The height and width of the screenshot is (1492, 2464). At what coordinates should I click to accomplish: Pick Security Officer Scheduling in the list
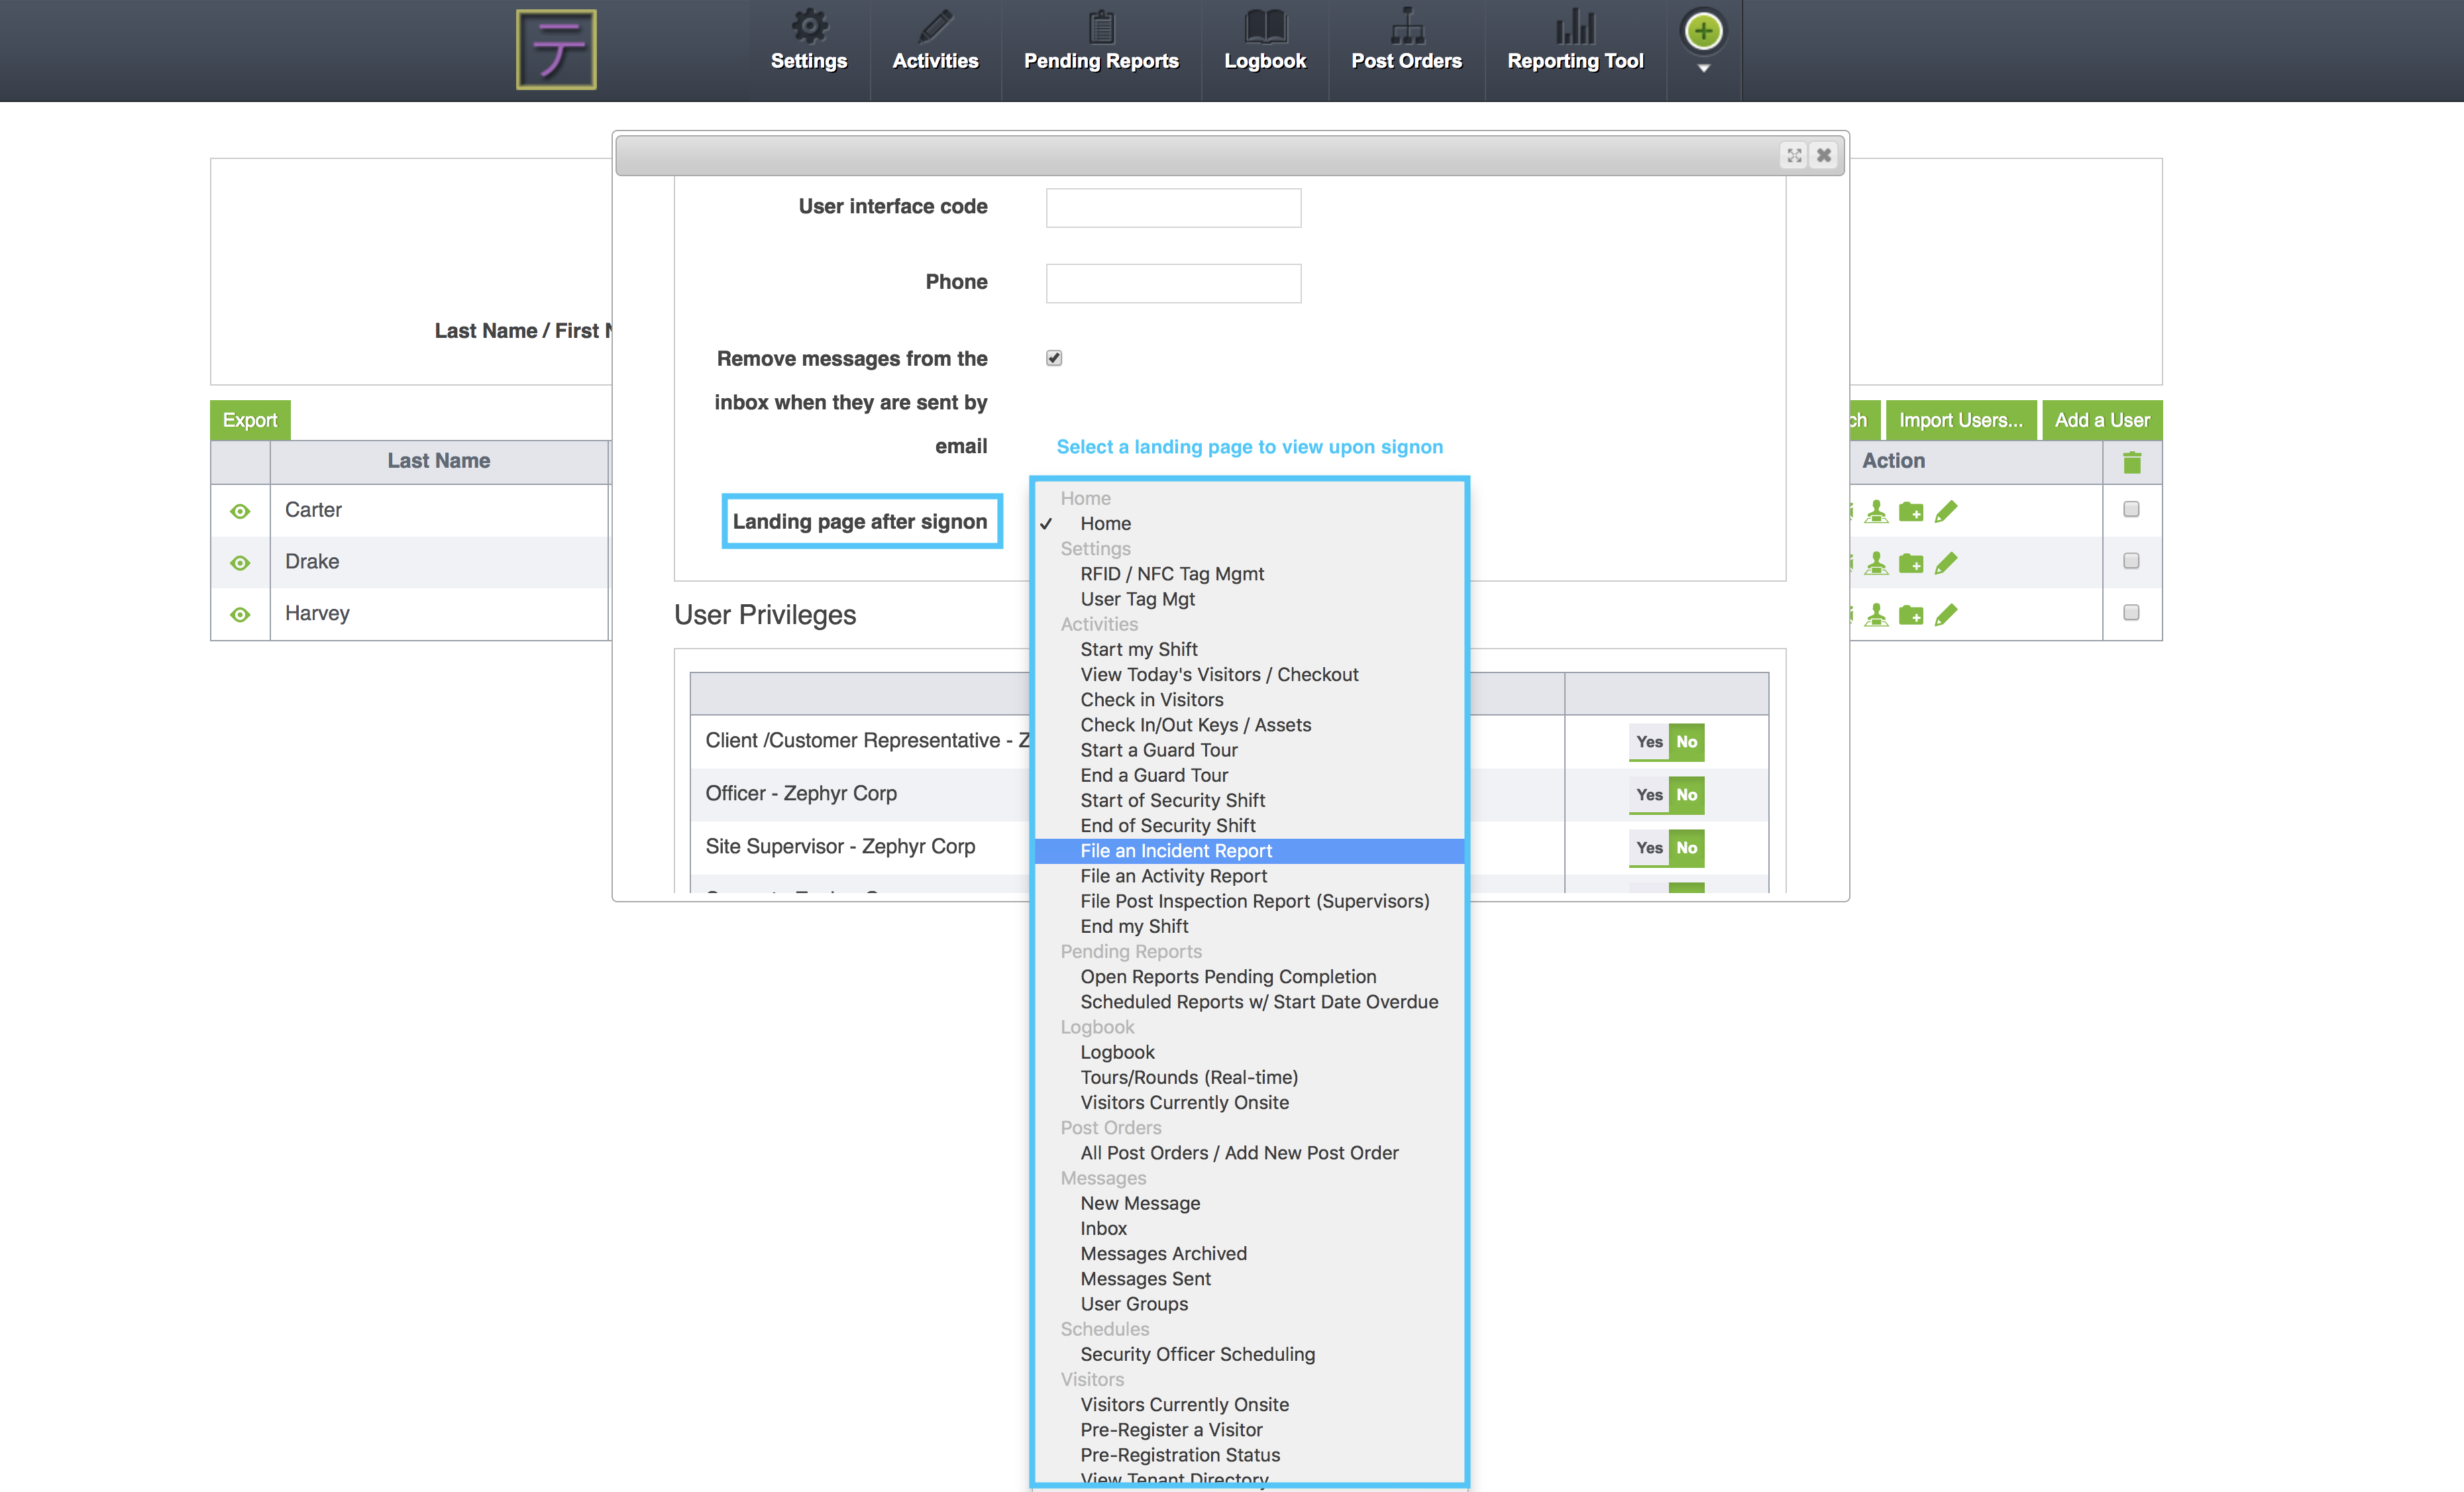1197,1354
